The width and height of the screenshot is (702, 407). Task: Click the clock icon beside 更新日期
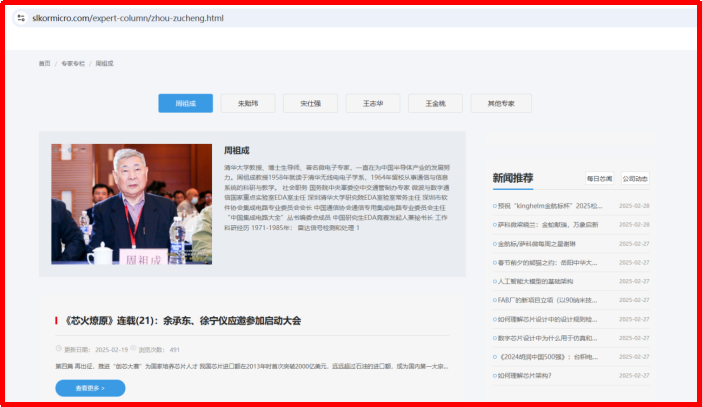[59, 350]
